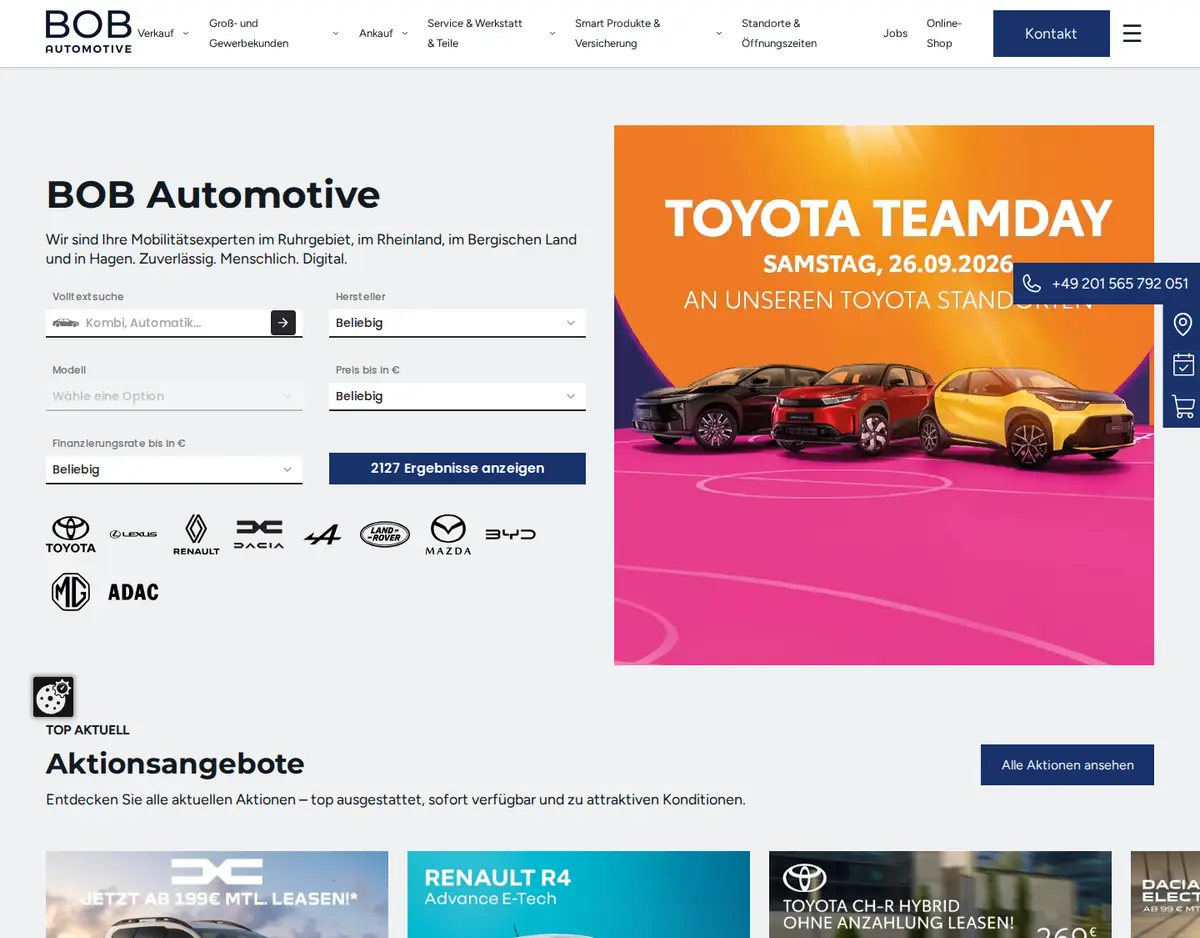Select the Dacia brand logo
Viewport: 1200px width, 938px height.
[x=259, y=535]
